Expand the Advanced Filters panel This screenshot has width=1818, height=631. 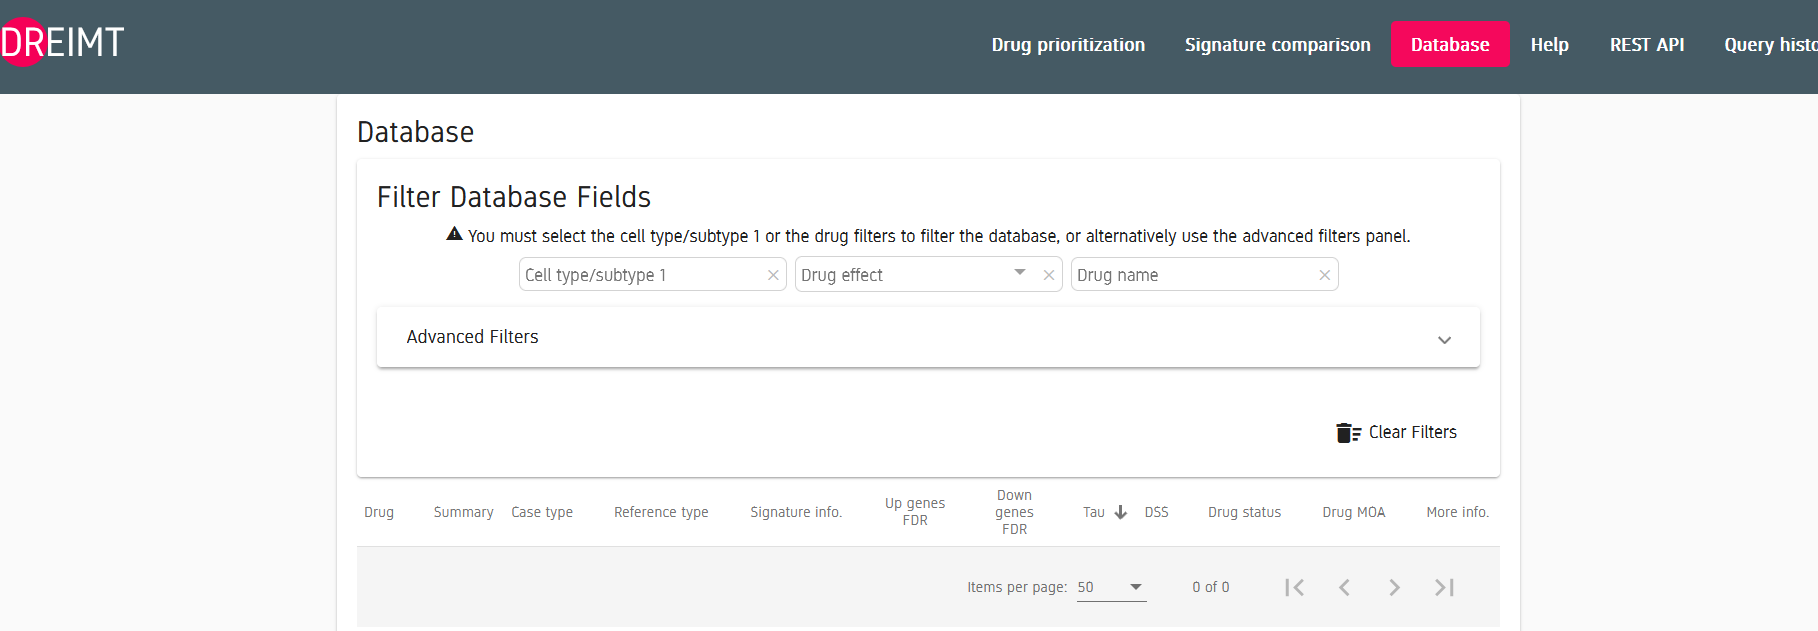pos(928,338)
